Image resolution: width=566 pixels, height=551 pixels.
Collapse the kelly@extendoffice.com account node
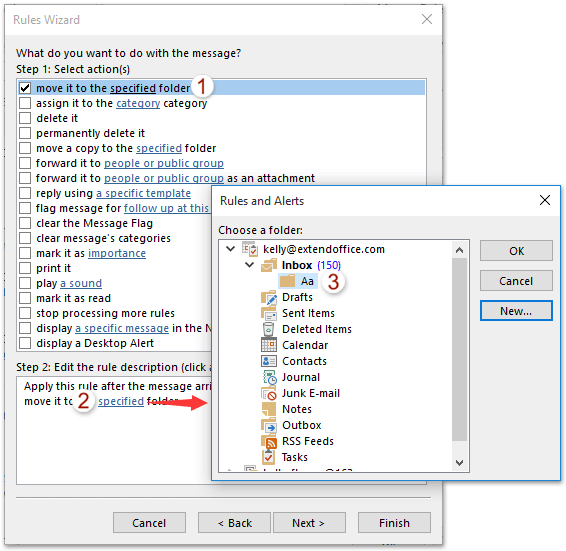(x=230, y=249)
